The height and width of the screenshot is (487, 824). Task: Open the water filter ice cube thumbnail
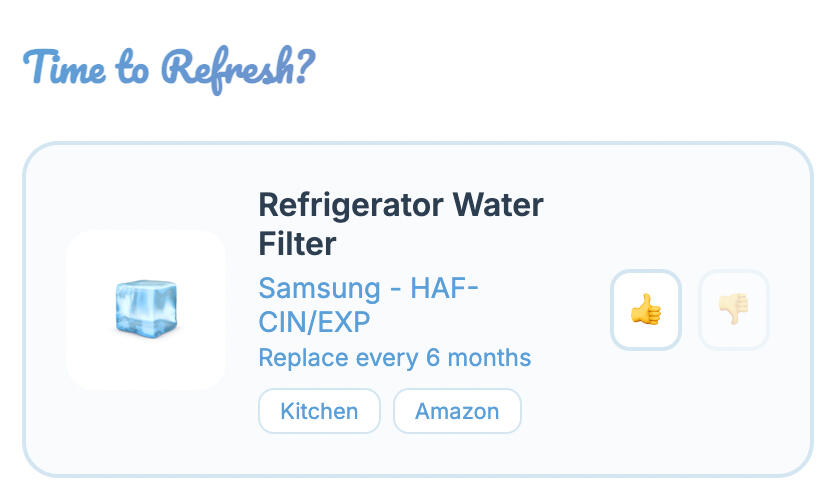pyautogui.click(x=146, y=309)
